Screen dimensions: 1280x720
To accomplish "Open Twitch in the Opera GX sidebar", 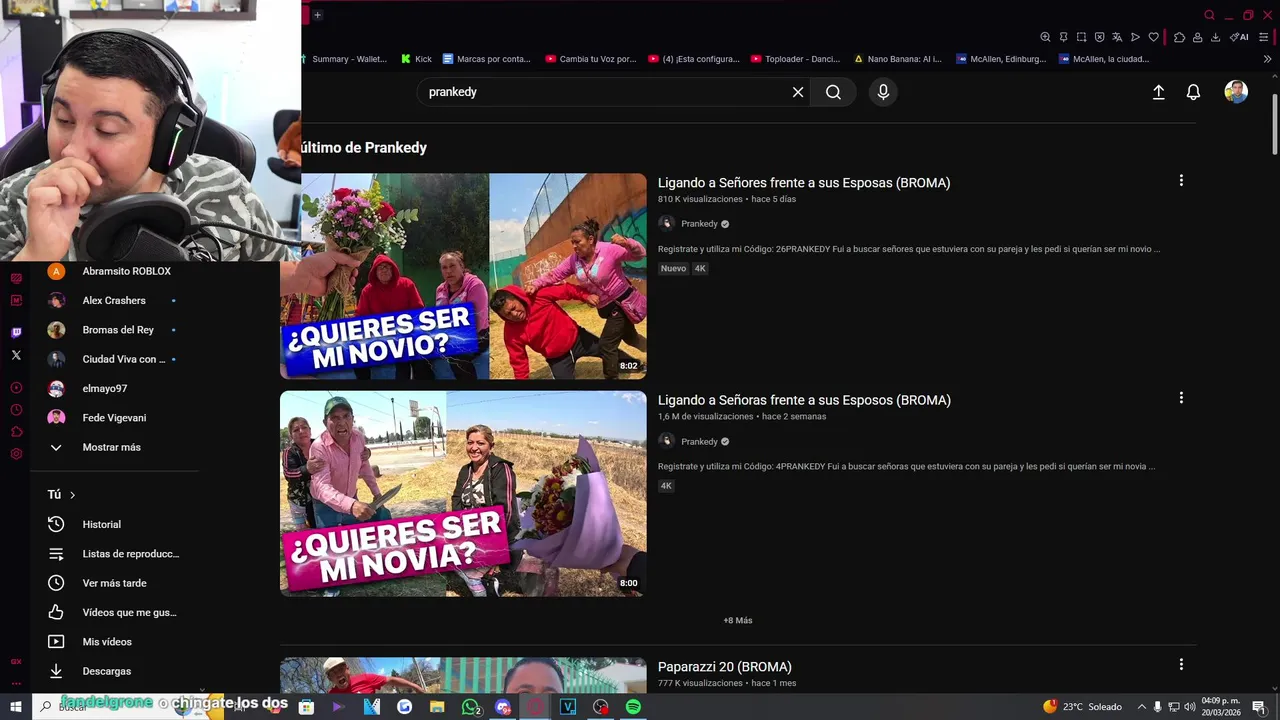I will (16, 333).
